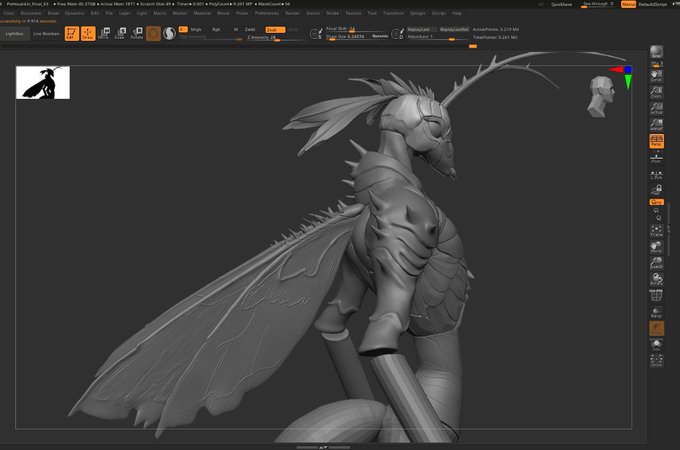
Task: Open the Stroke menu
Action: tap(332, 13)
